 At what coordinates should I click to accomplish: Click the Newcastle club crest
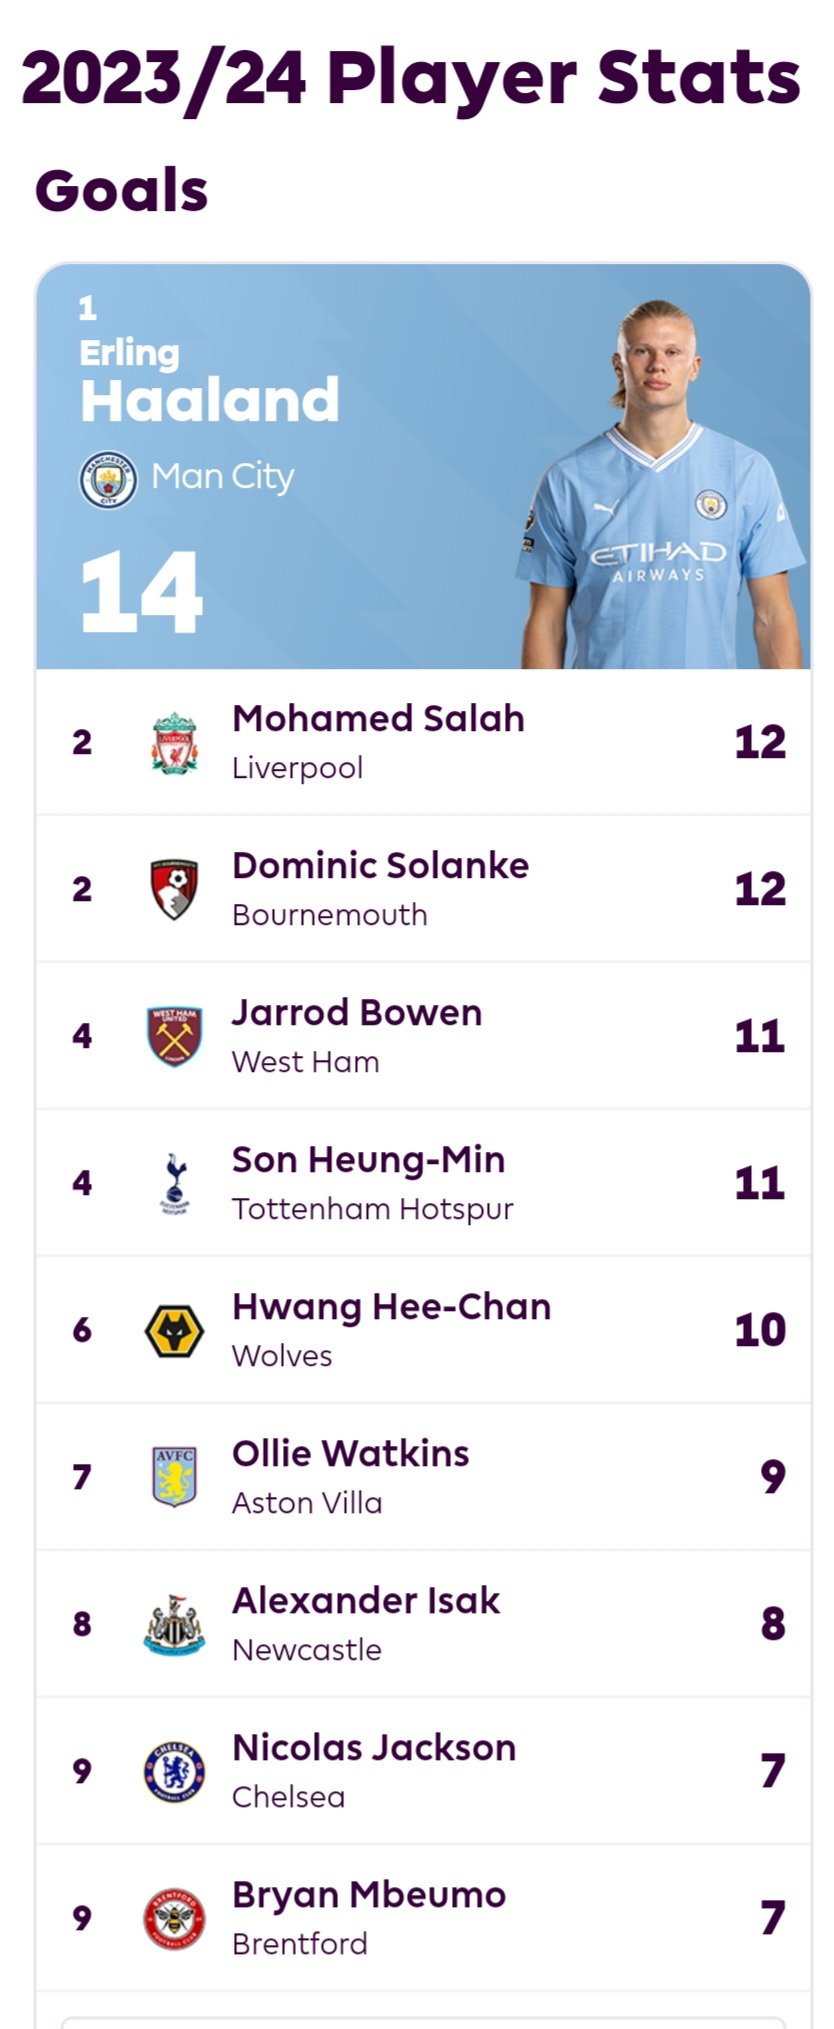(174, 1624)
